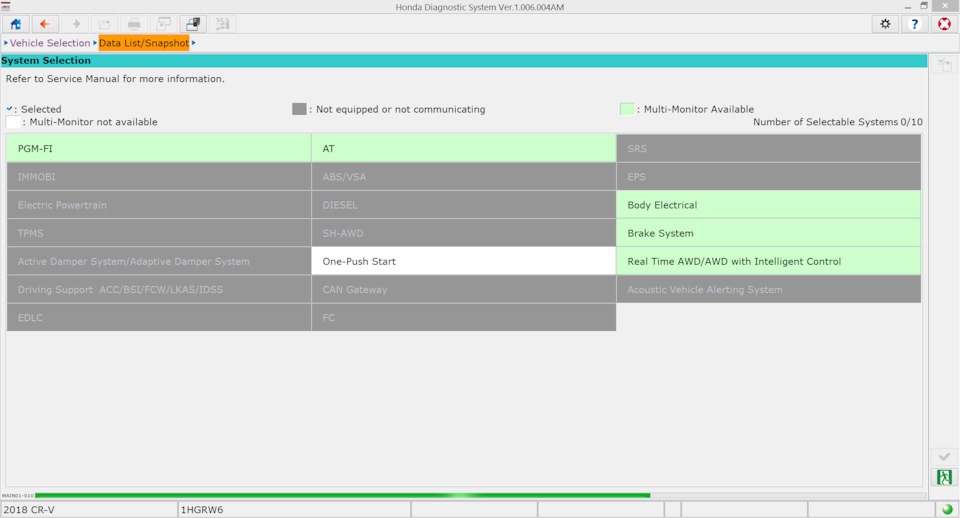The width and height of the screenshot is (960, 518).
Task: Click the greyed Driving Support ACC/BSI tile
Action: (159, 290)
